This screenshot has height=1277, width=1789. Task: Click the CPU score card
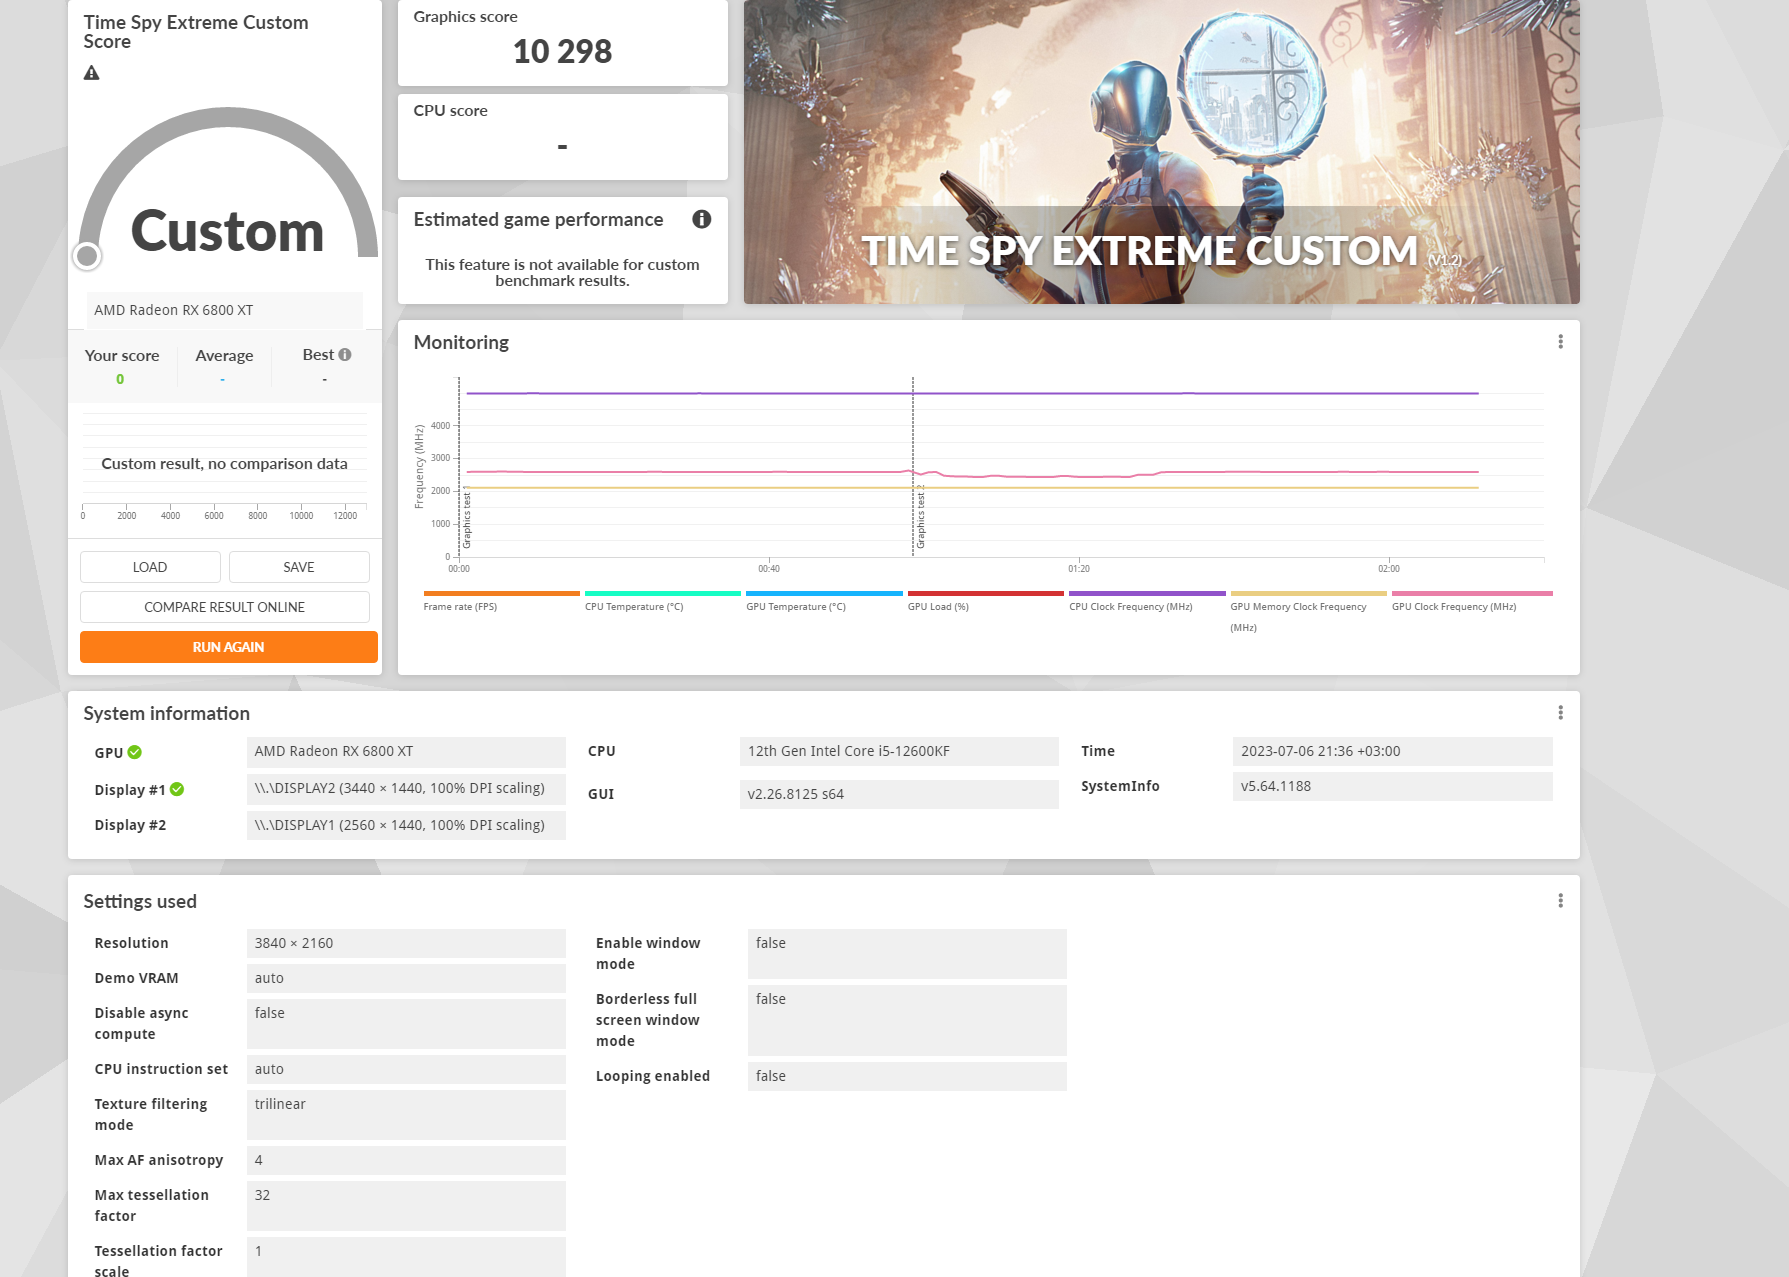pos(562,137)
